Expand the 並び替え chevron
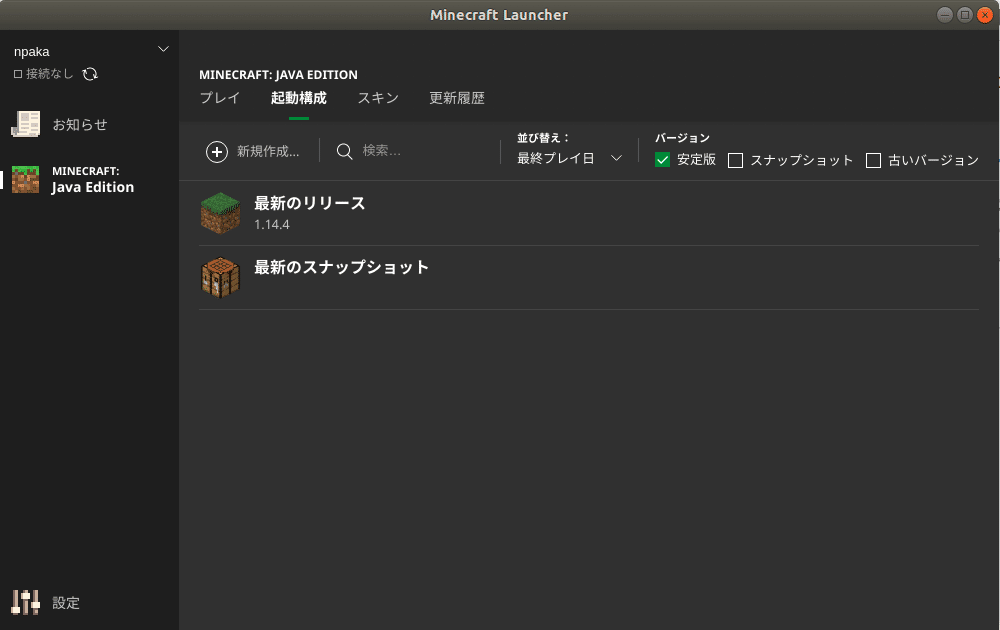Screen dimensions: 1000x630 pos(617,158)
